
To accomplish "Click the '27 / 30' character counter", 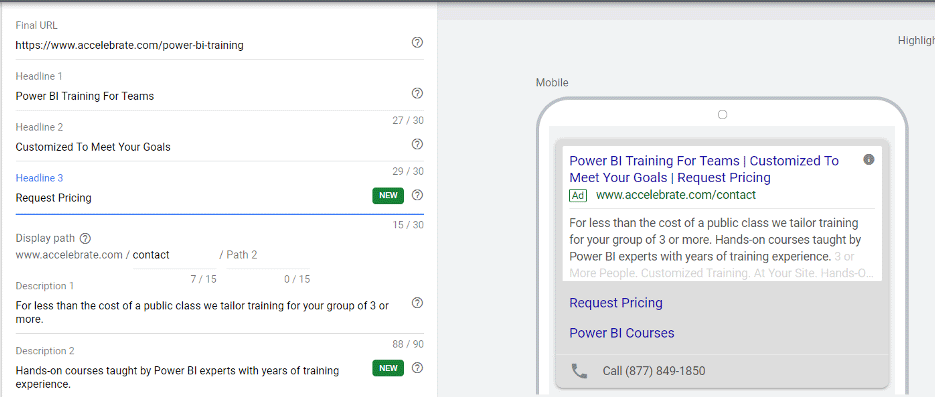I will [x=408, y=120].
